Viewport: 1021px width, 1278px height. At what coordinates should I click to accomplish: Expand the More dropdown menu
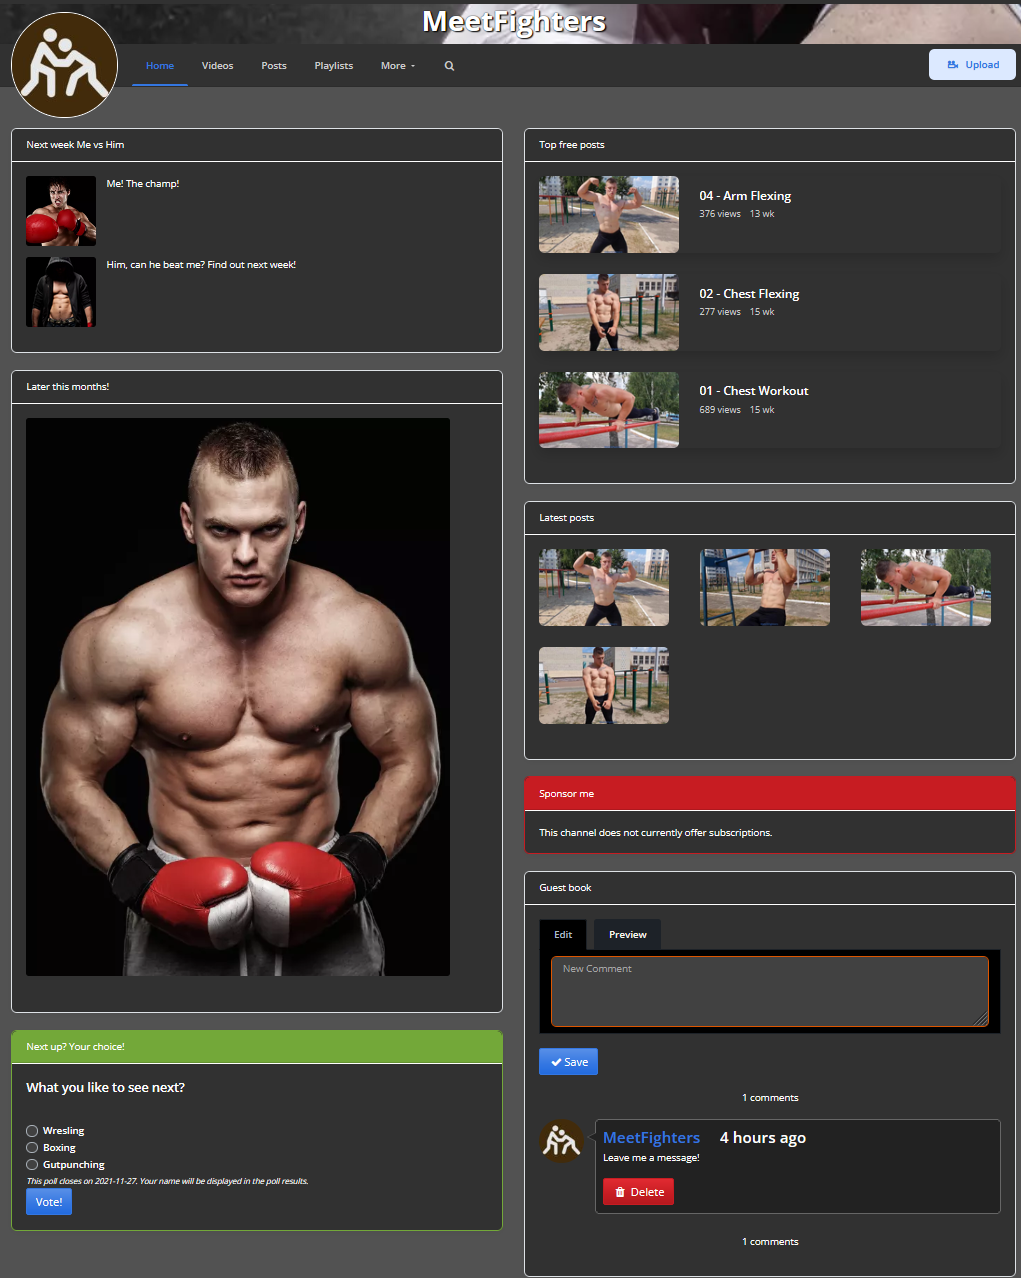tap(397, 66)
